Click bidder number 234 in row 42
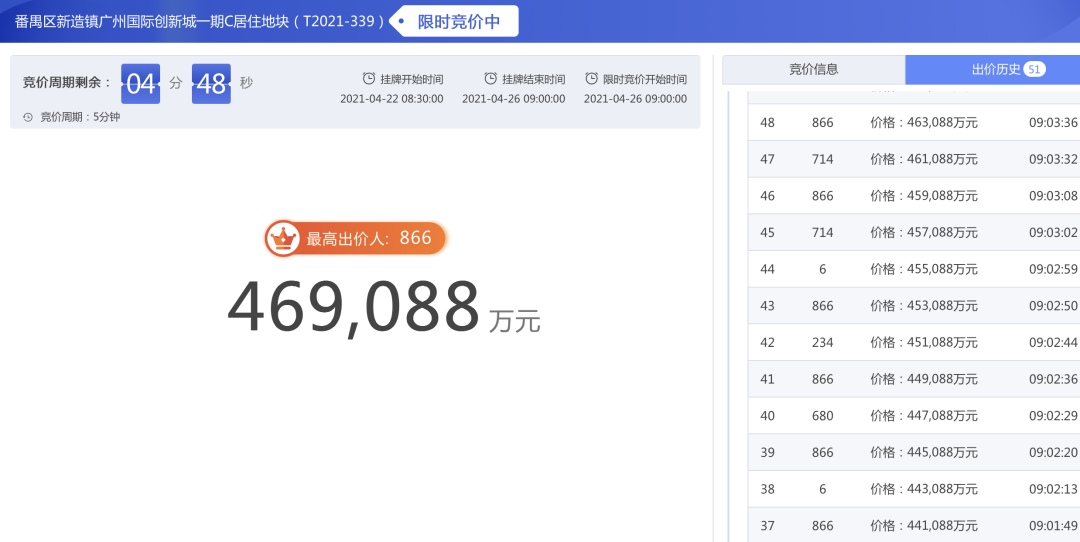This screenshot has width=1080, height=542. coord(822,342)
